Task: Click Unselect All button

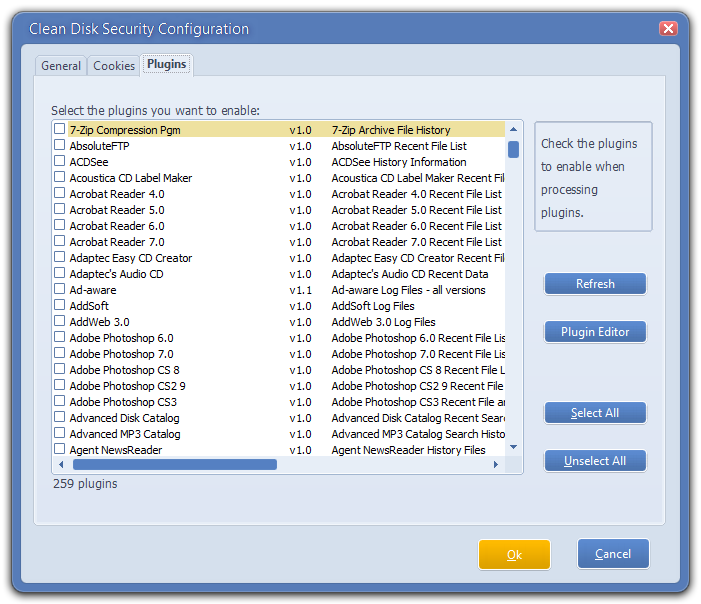Action: coord(595,461)
